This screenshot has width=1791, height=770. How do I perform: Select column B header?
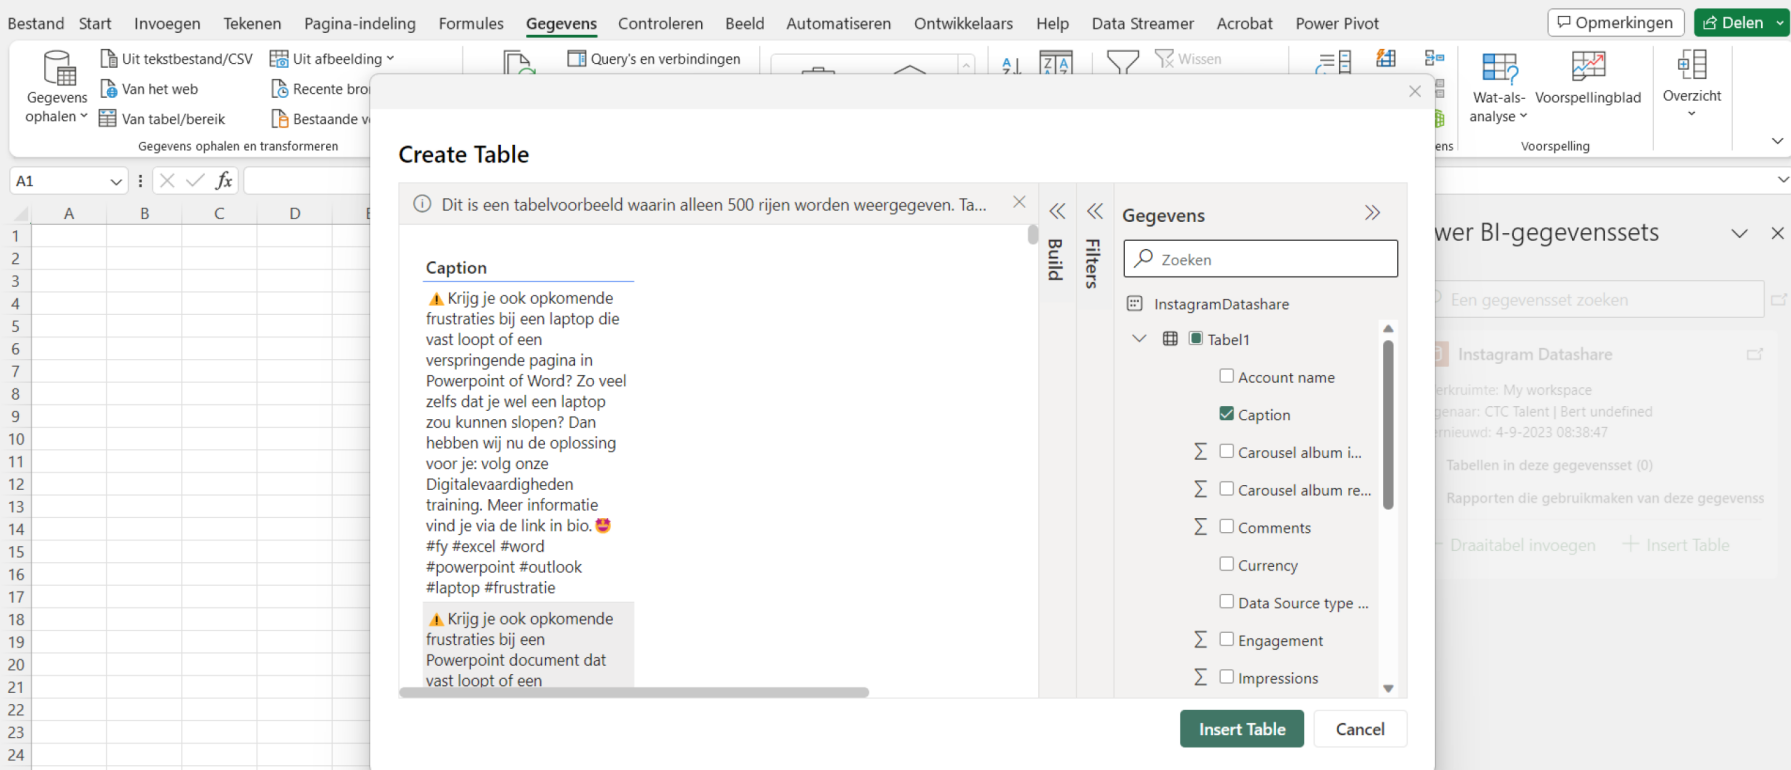144,213
